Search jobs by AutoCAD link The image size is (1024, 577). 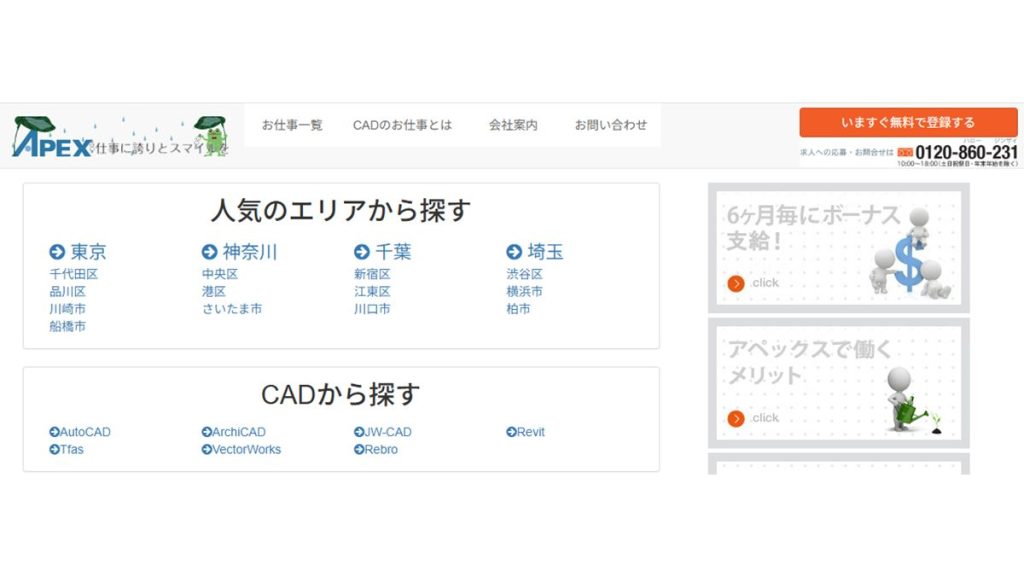(x=85, y=432)
